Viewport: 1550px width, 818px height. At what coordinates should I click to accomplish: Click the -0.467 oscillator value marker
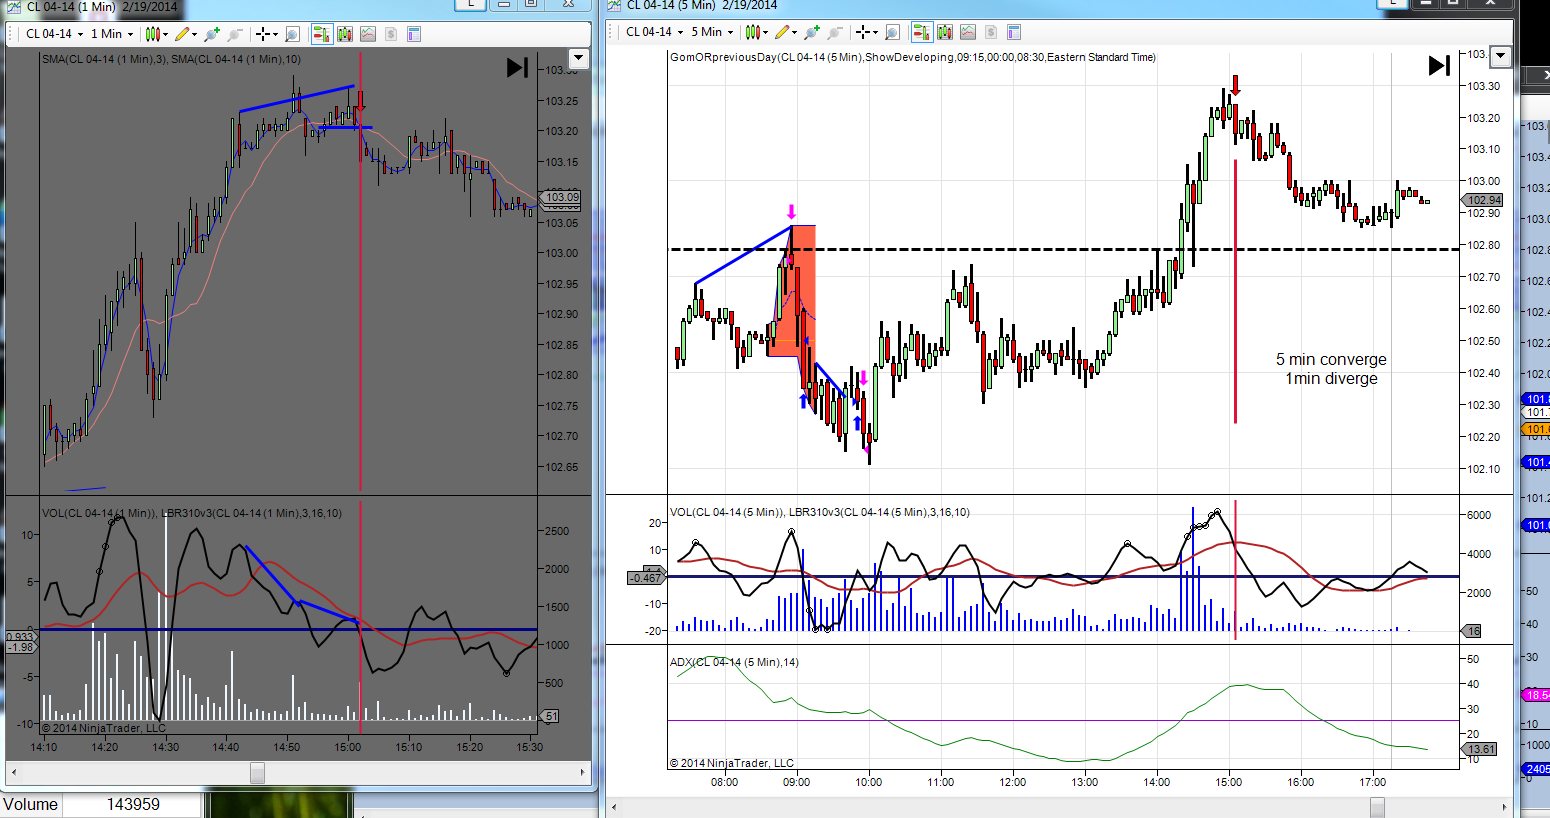pos(646,578)
